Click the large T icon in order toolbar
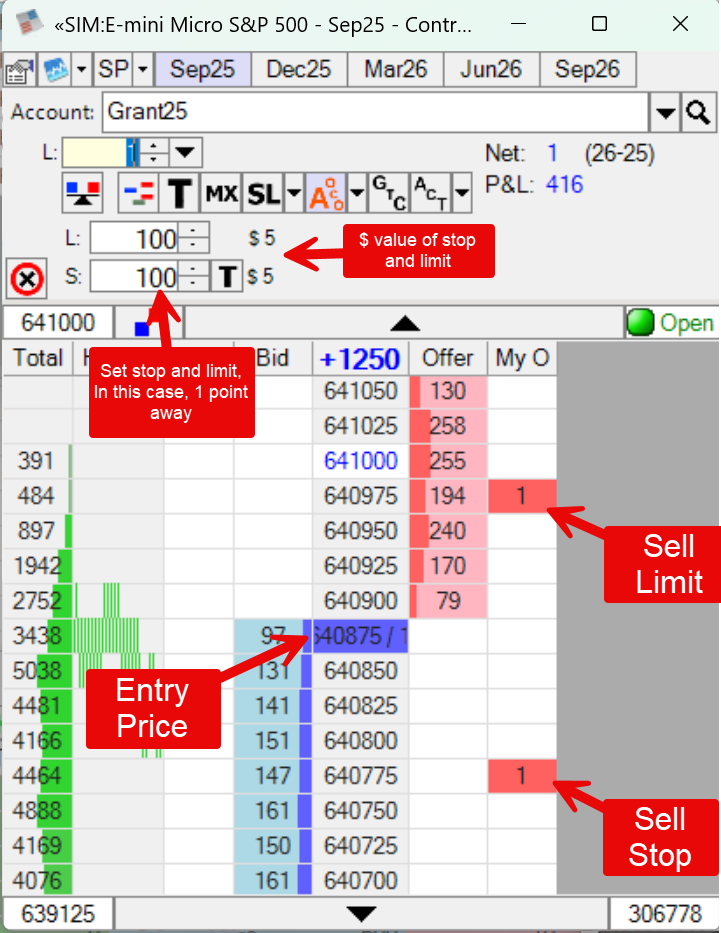 pyautogui.click(x=179, y=192)
